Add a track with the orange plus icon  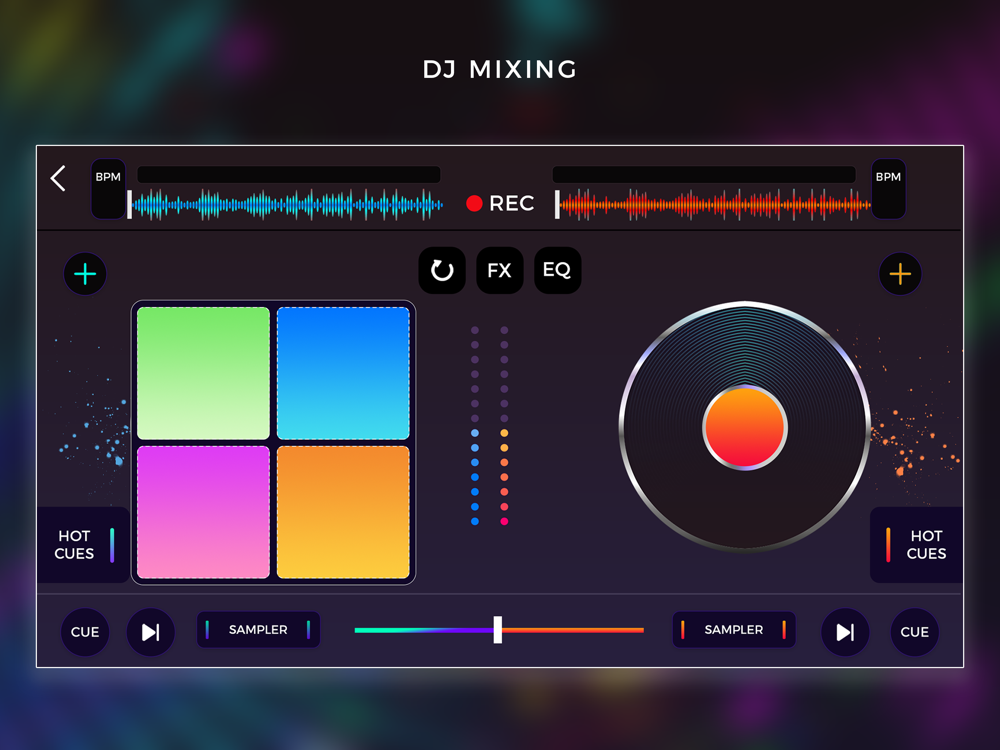coord(900,274)
